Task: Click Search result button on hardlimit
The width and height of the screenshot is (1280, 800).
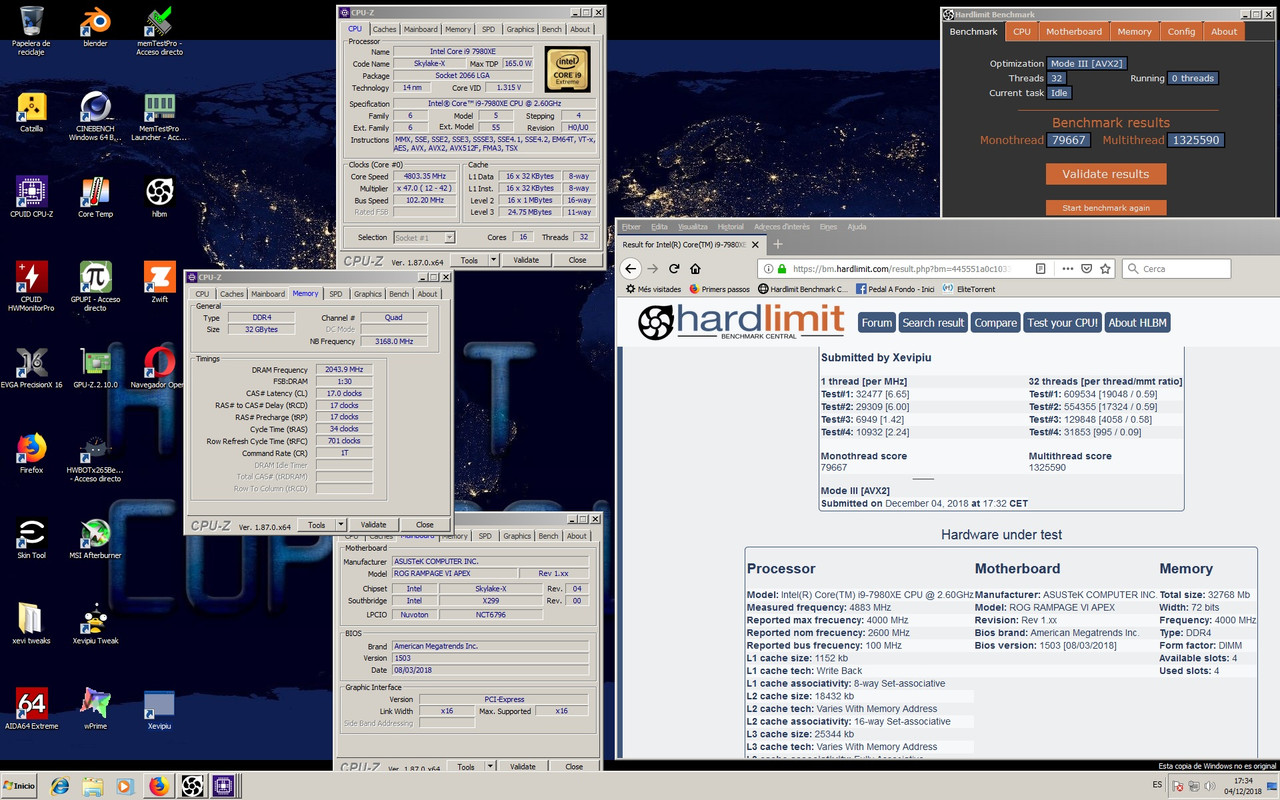Action: click(x=933, y=323)
